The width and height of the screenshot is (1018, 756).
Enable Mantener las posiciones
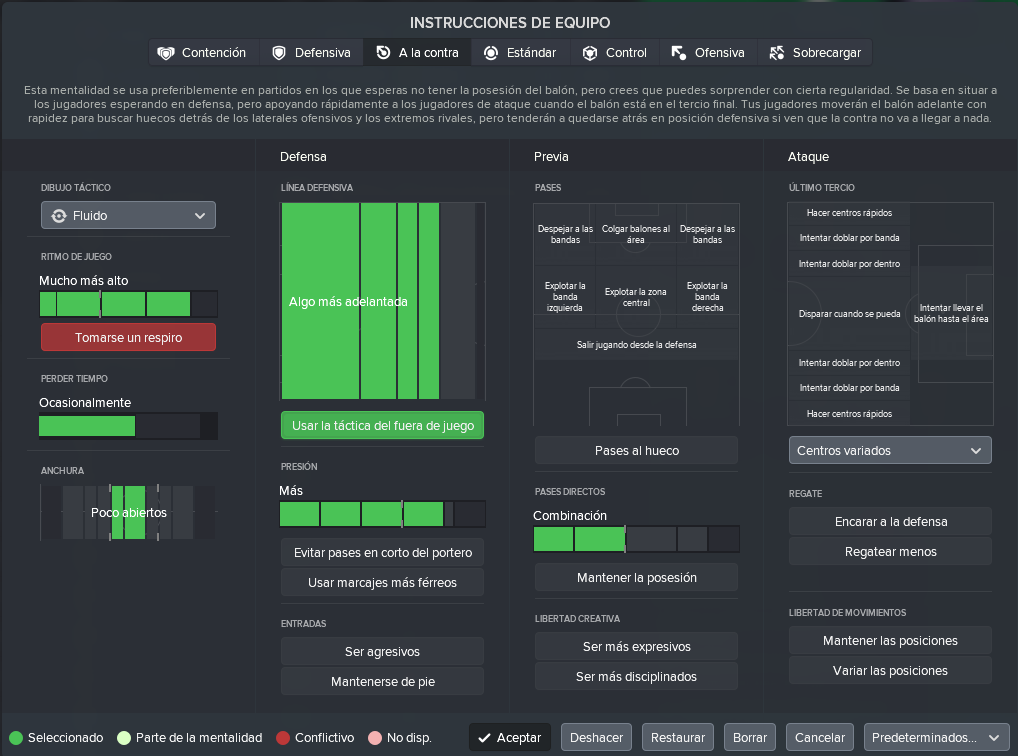click(890, 640)
